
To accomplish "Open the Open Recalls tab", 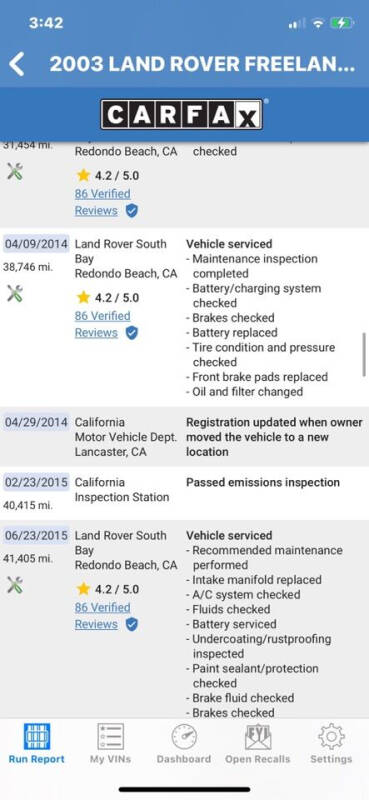I will click(258, 743).
